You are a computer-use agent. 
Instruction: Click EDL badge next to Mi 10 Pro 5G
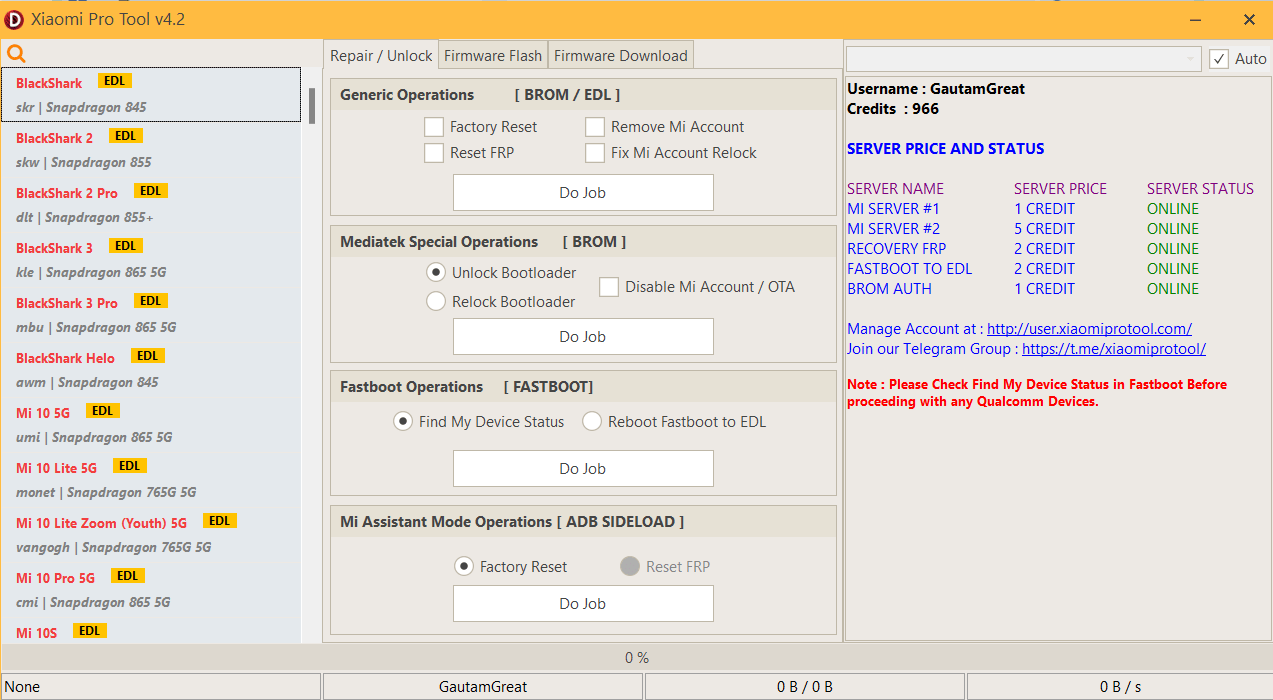(128, 576)
